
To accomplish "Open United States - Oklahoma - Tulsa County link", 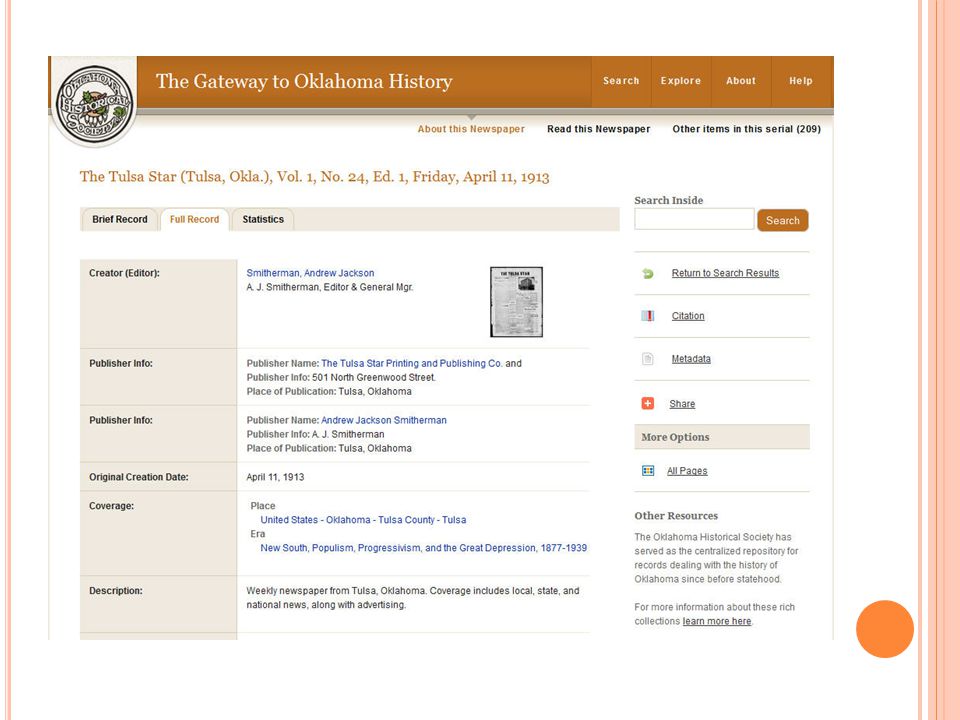I will tap(363, 520).
